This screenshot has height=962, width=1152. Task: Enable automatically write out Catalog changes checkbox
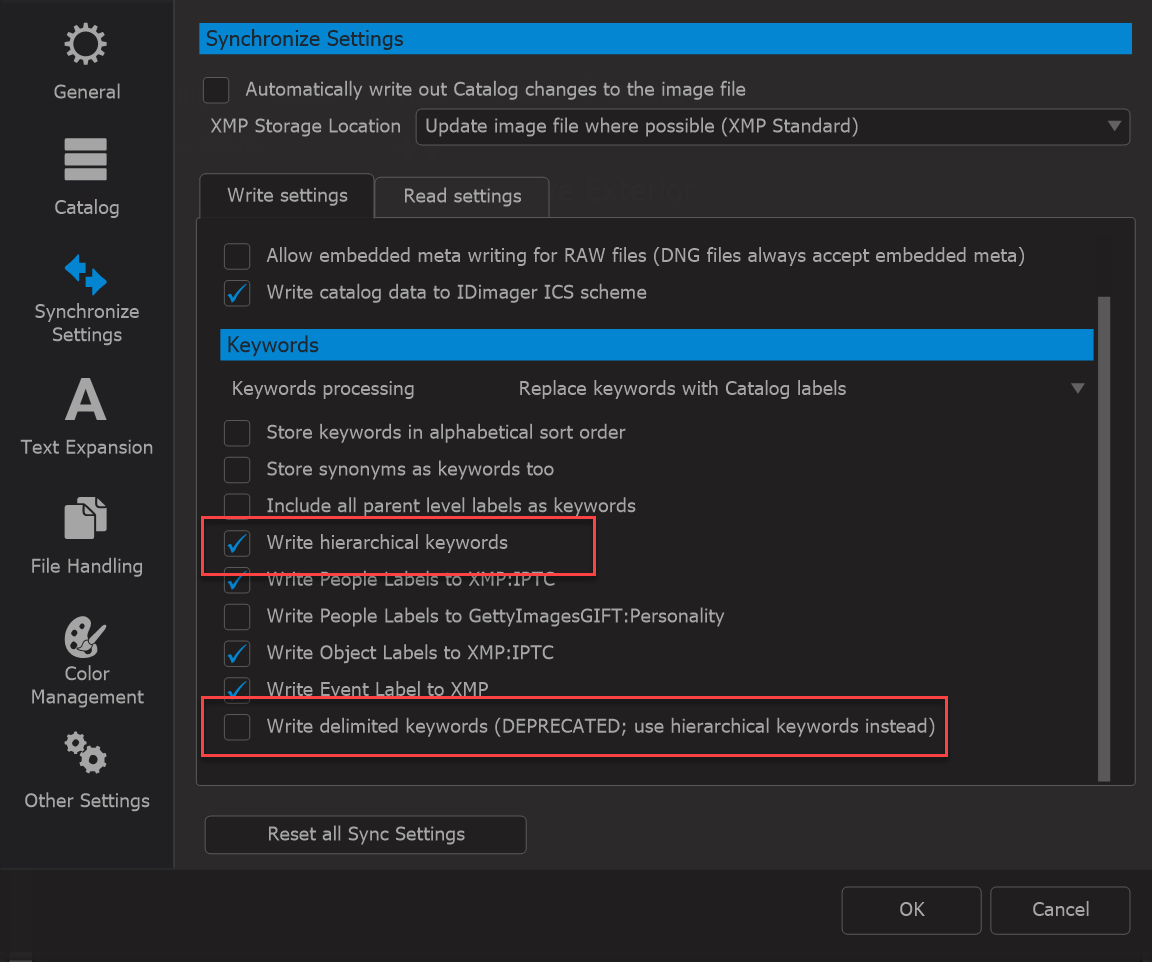[x=216, y=90]
